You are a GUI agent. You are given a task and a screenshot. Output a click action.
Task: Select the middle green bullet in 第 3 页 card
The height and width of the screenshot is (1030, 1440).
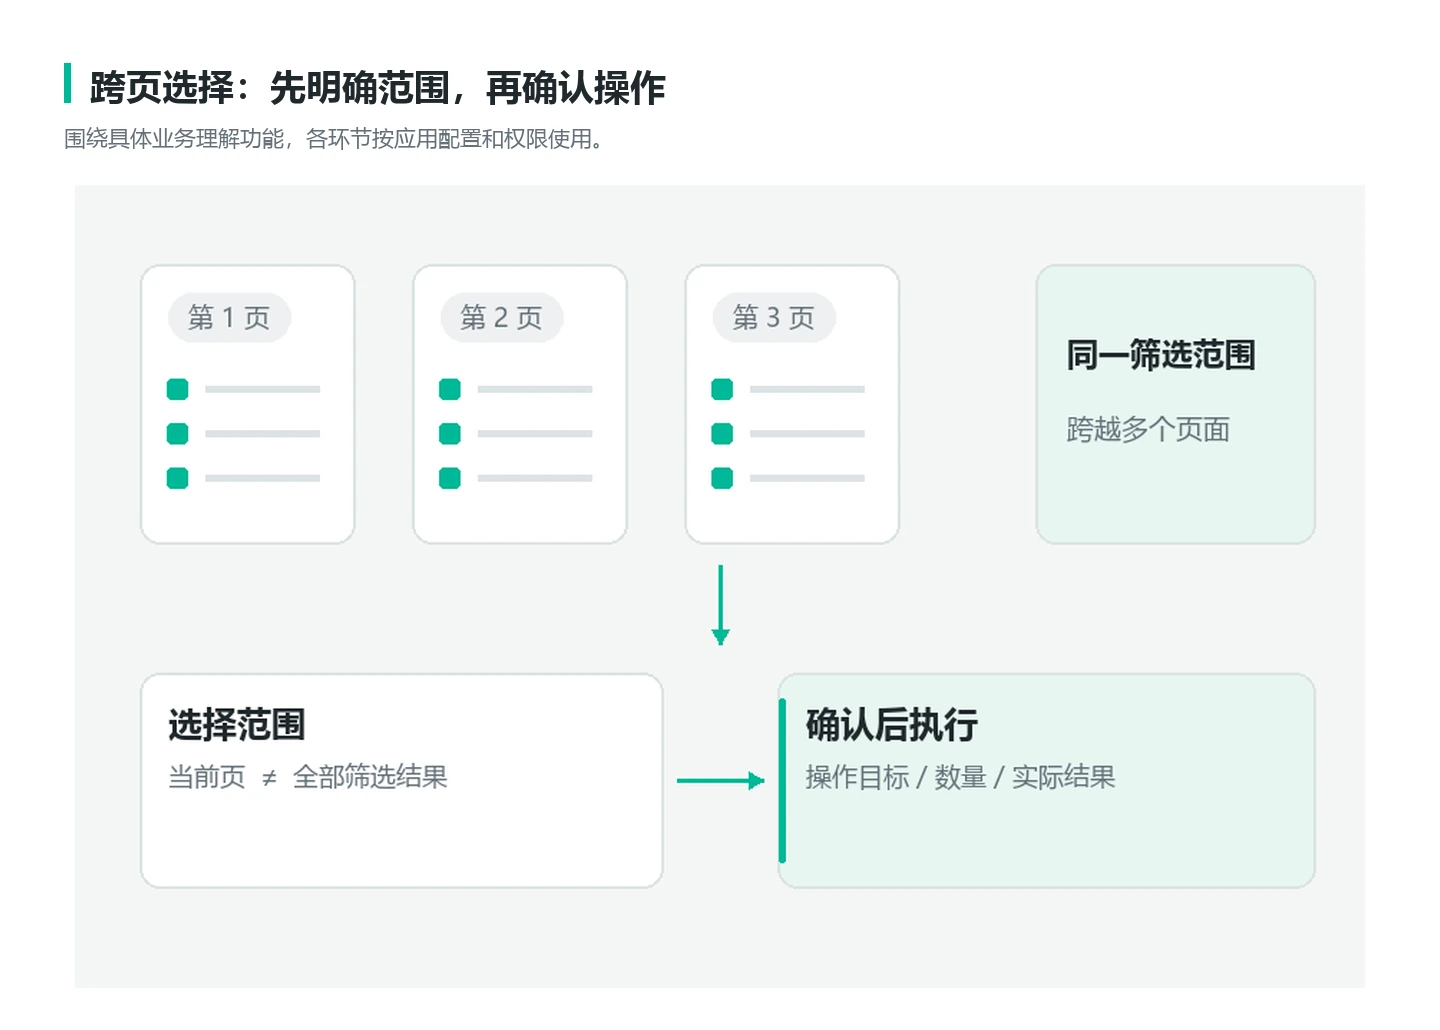(722, 434)
